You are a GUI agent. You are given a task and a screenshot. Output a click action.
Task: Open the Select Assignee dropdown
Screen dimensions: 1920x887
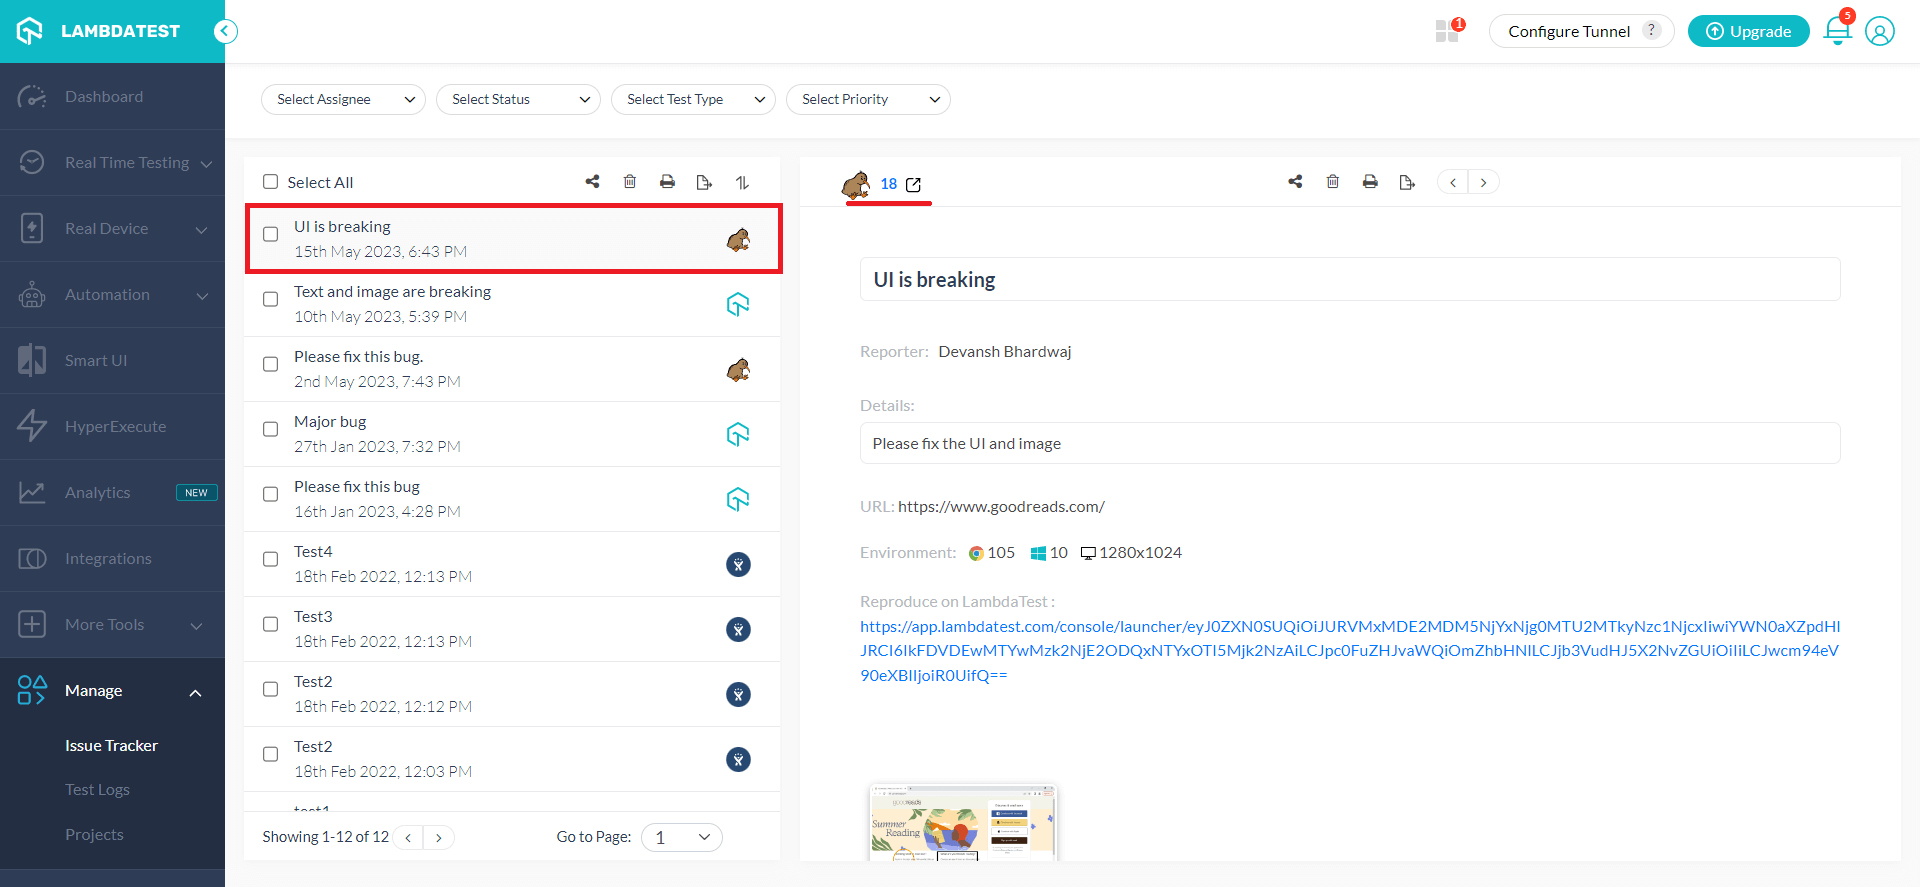[x=343, y=99]
